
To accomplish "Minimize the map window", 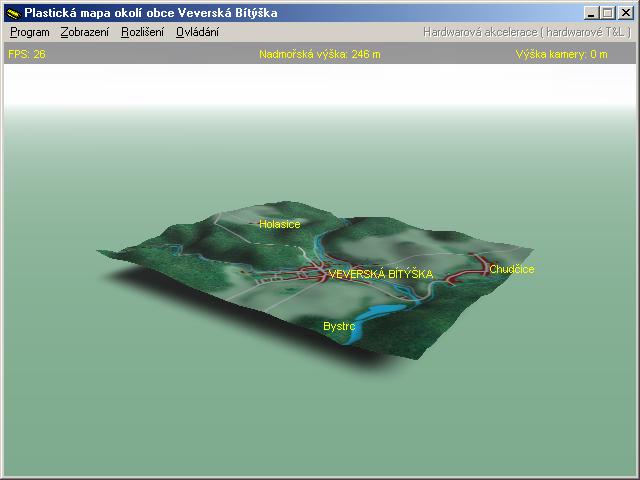I will pyautogui.click(x=592, y=13).
